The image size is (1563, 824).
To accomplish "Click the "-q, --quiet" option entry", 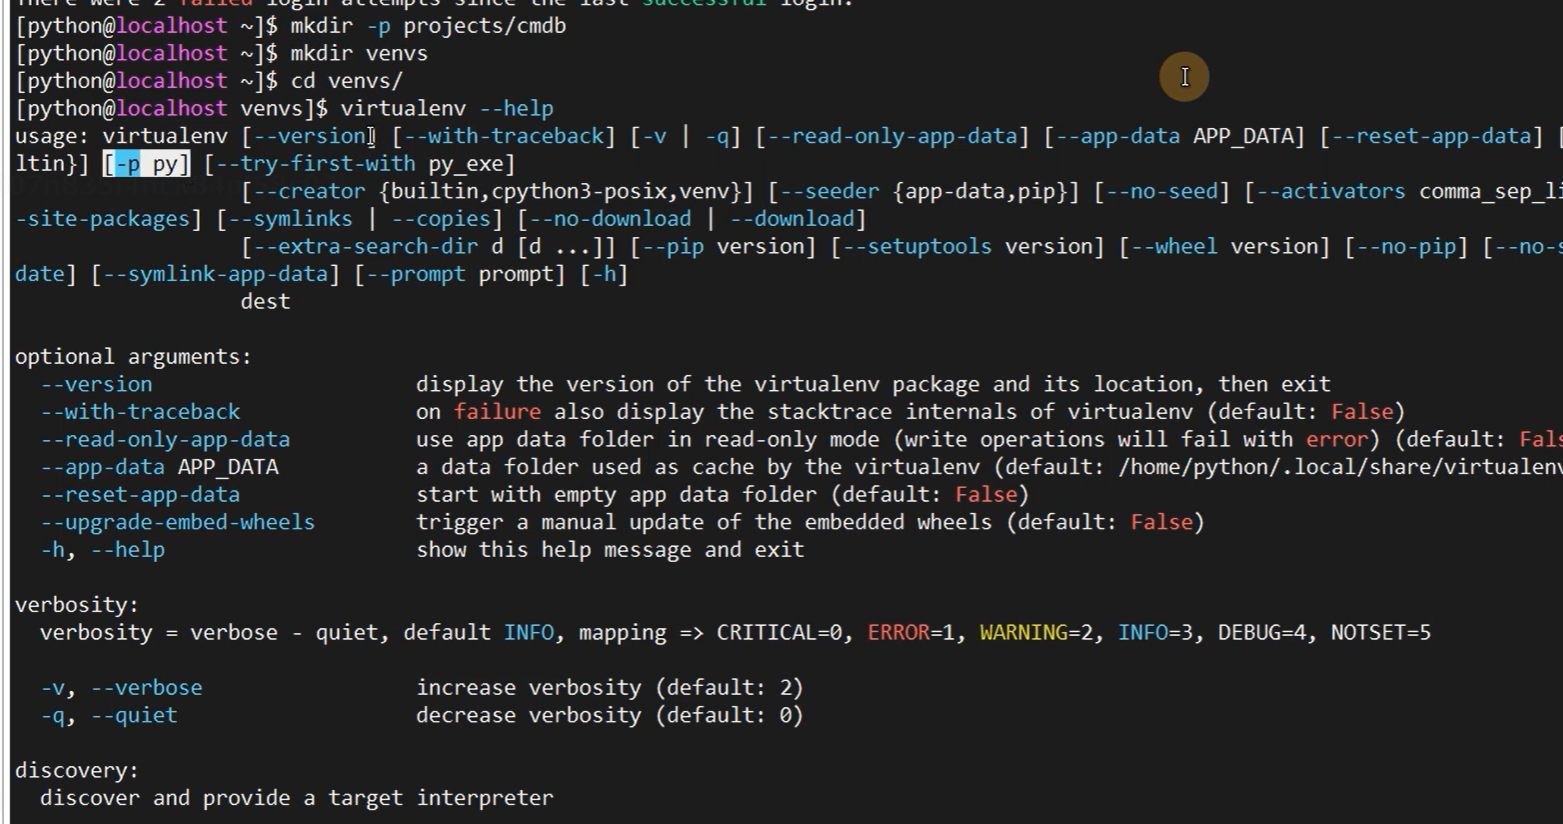I will [x=108, y=716].
